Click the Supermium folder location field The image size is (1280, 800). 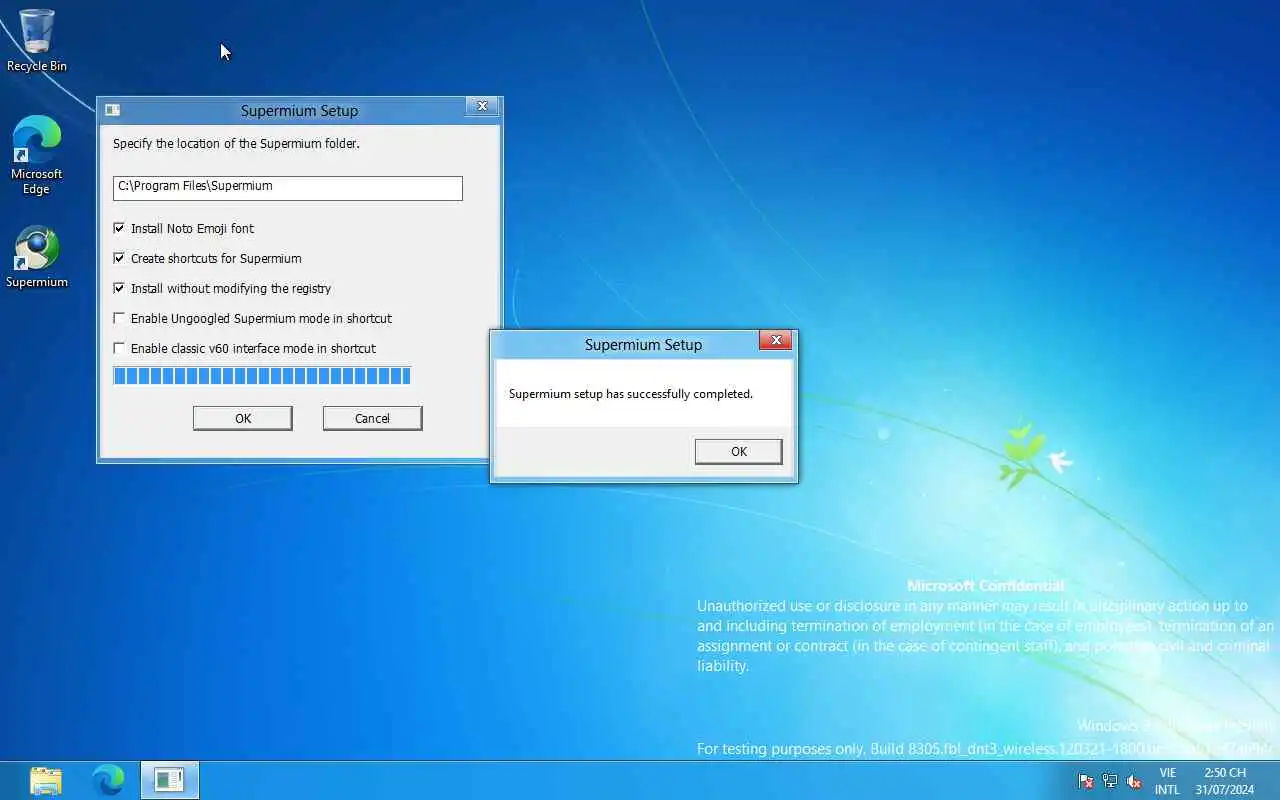tap(288, 187)
